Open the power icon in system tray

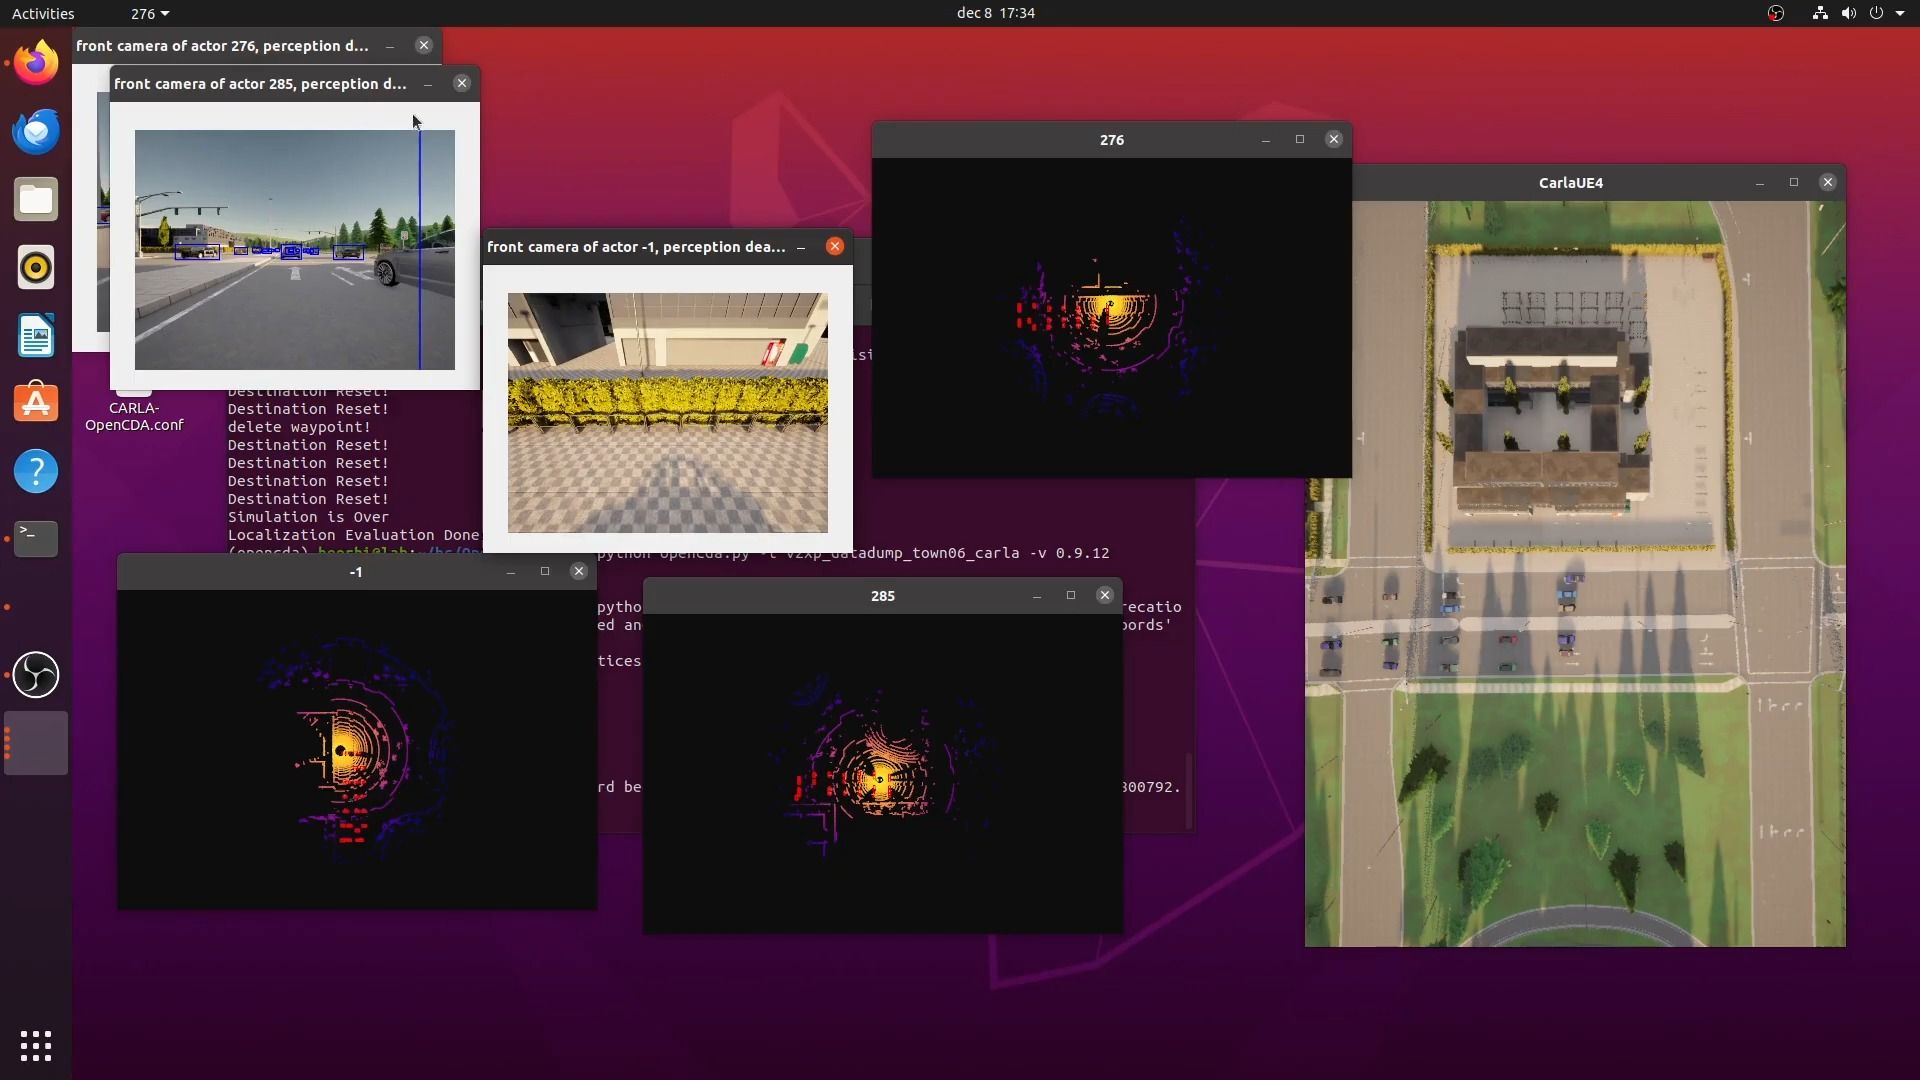pyautogui.click(x=1876, y=13)
